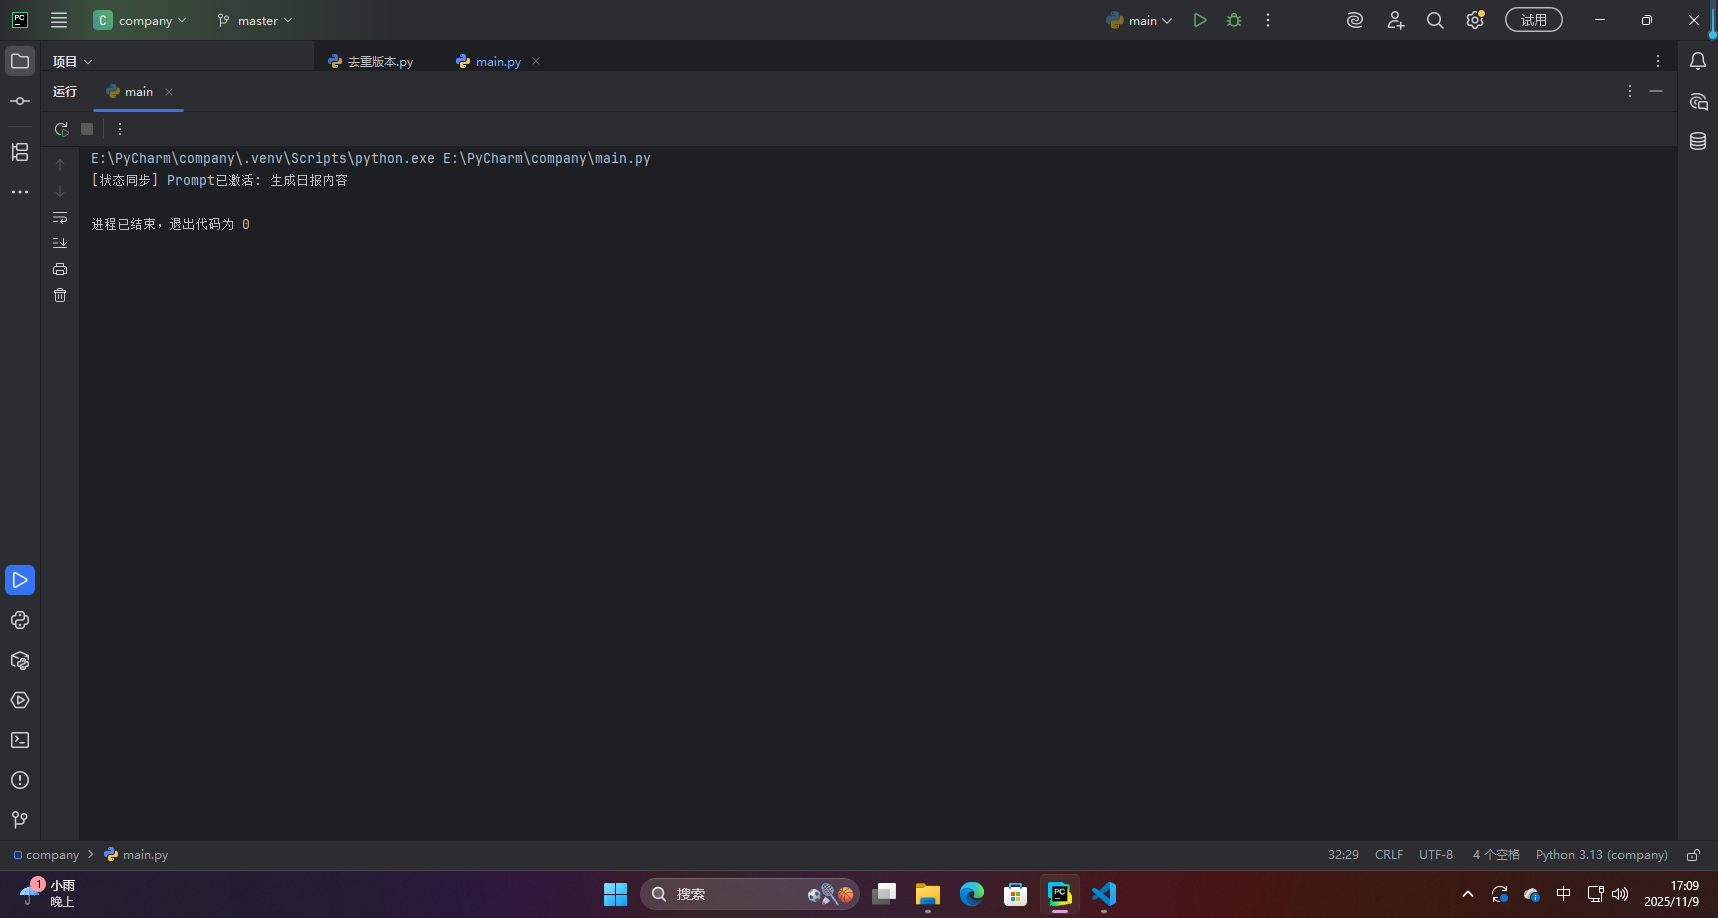The image size is (1718, 918).
Task: Open IDE settings gear
Action: tap(1475, 20)
